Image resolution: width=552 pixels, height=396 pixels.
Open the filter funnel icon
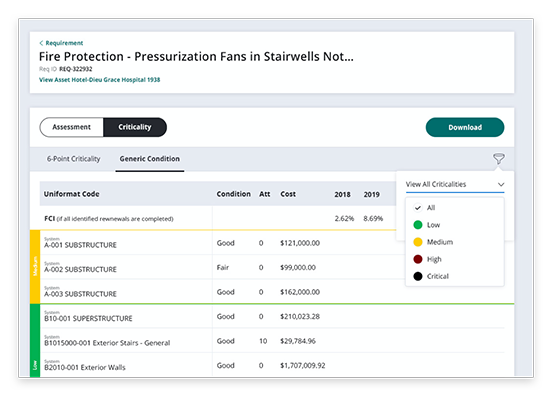pyautogui.click(x=498, y=158)
